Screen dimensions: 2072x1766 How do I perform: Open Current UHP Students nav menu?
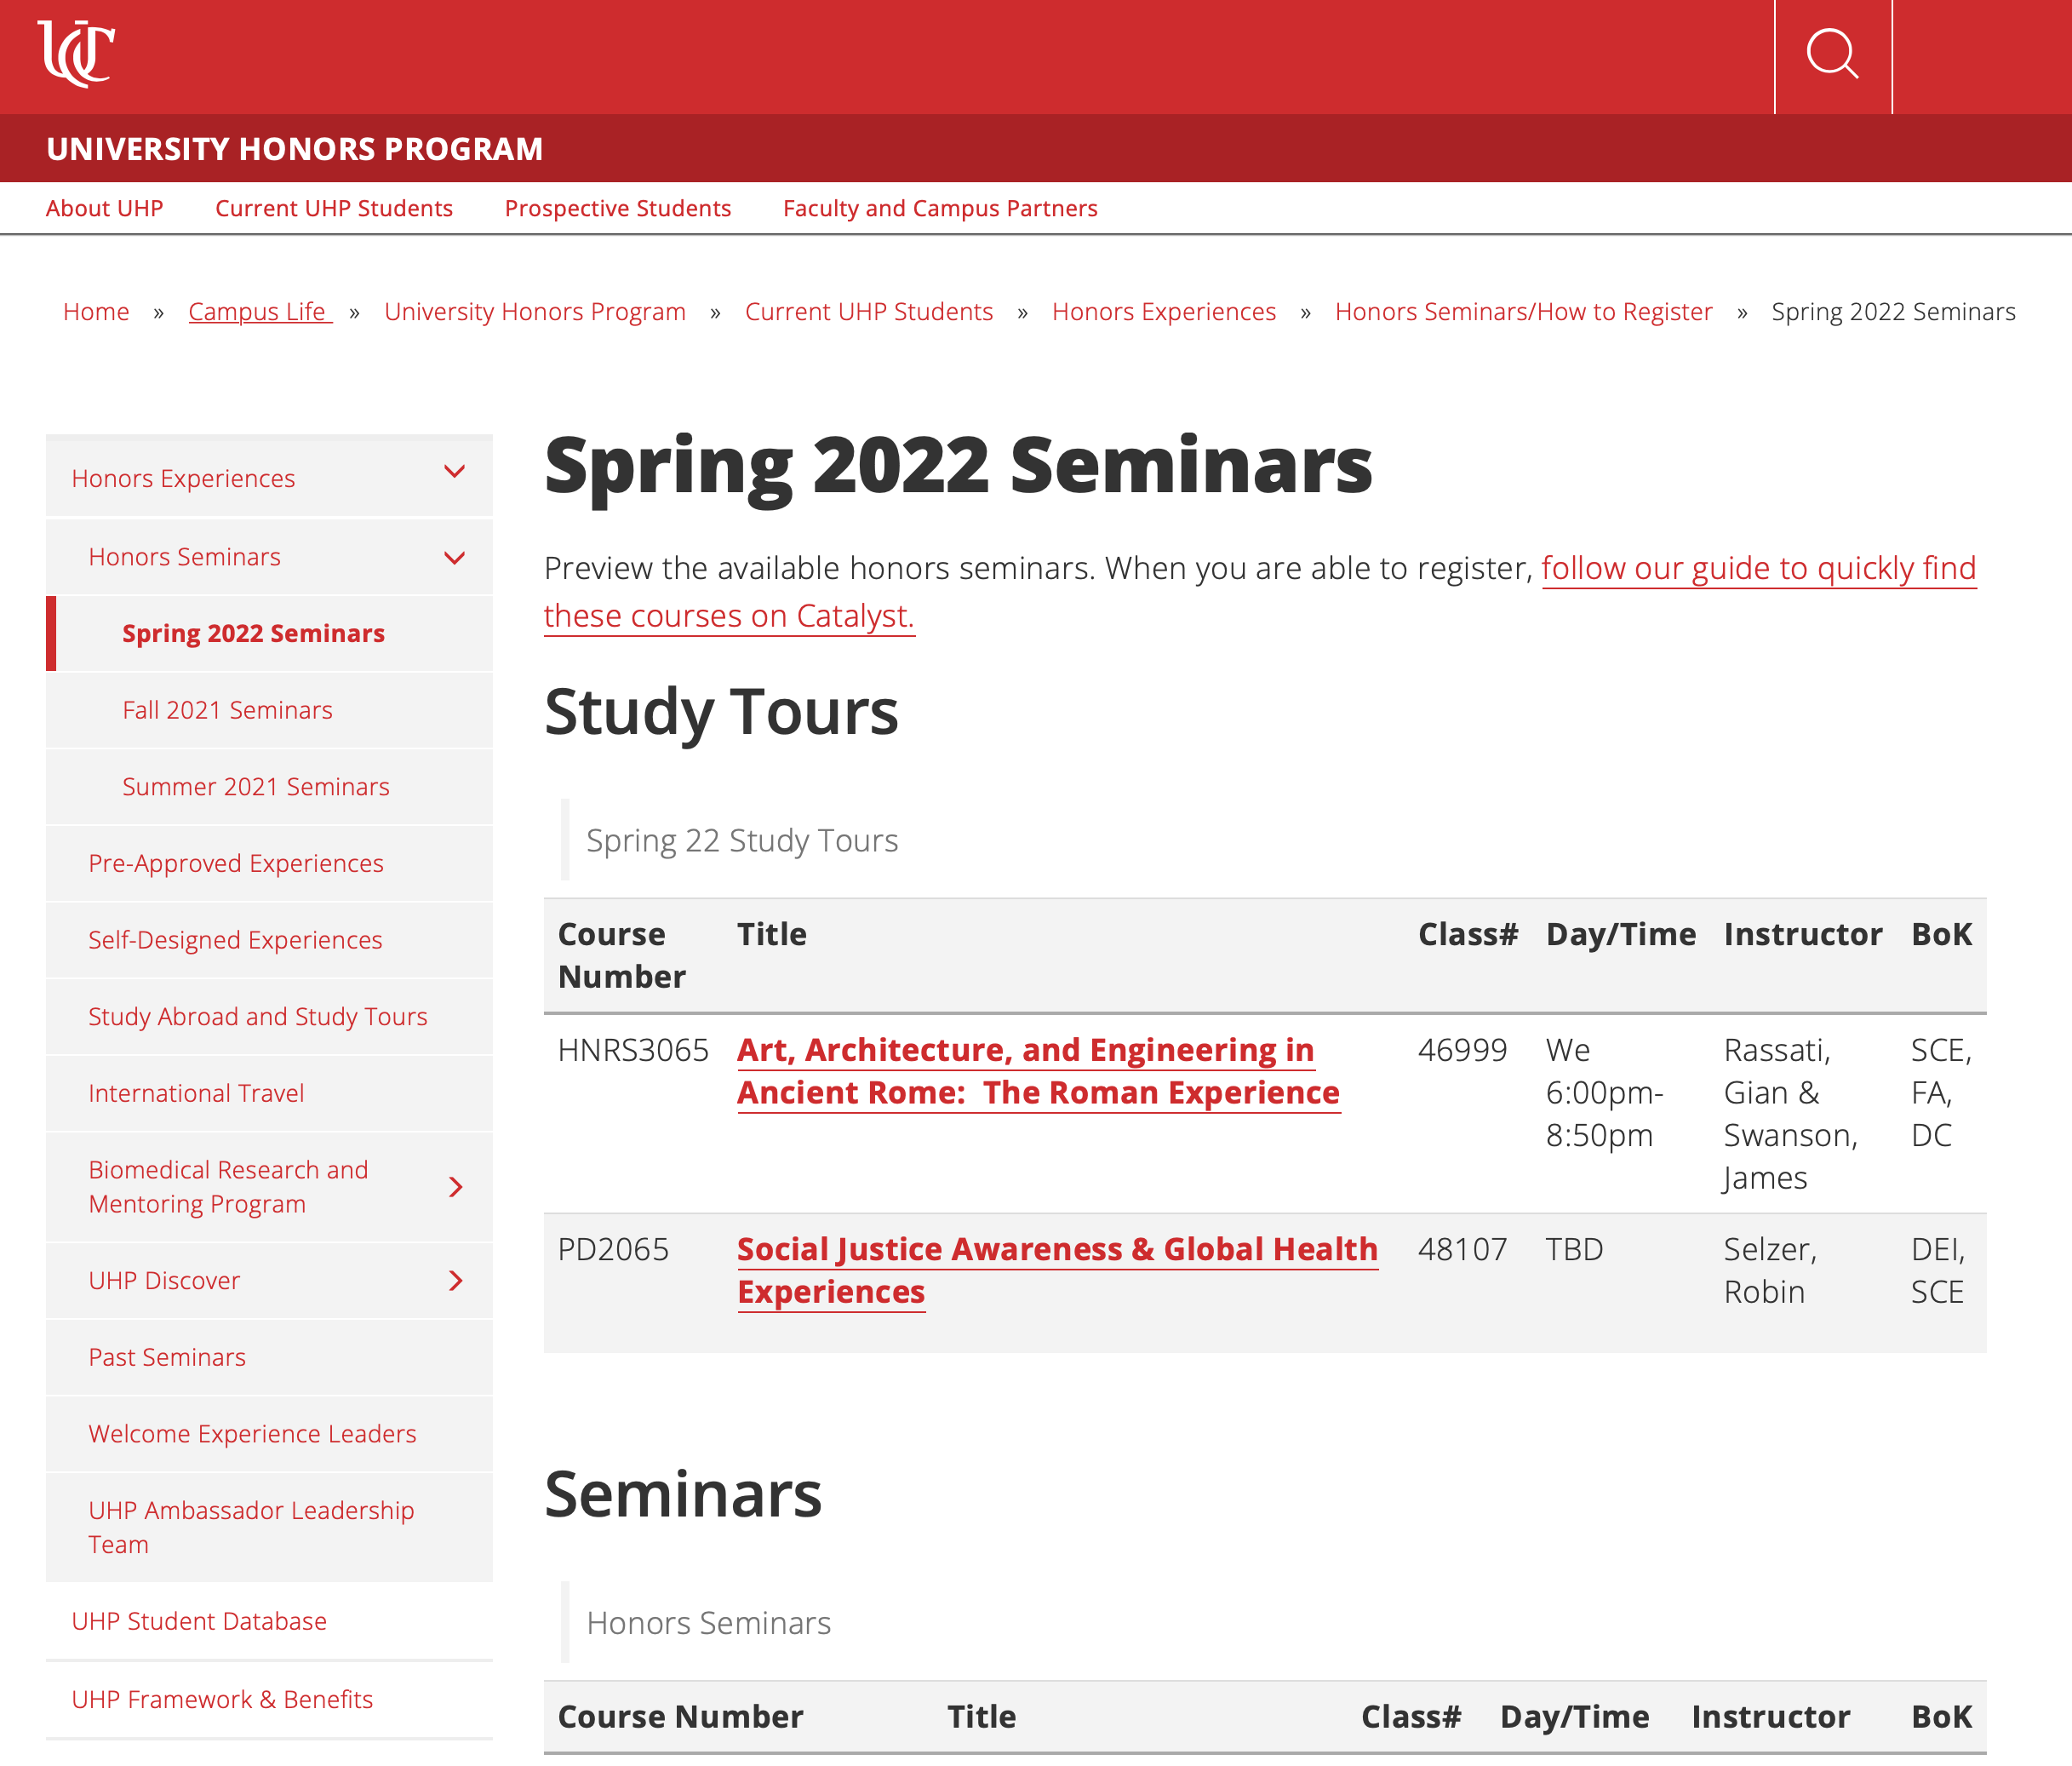click(334, 208)
